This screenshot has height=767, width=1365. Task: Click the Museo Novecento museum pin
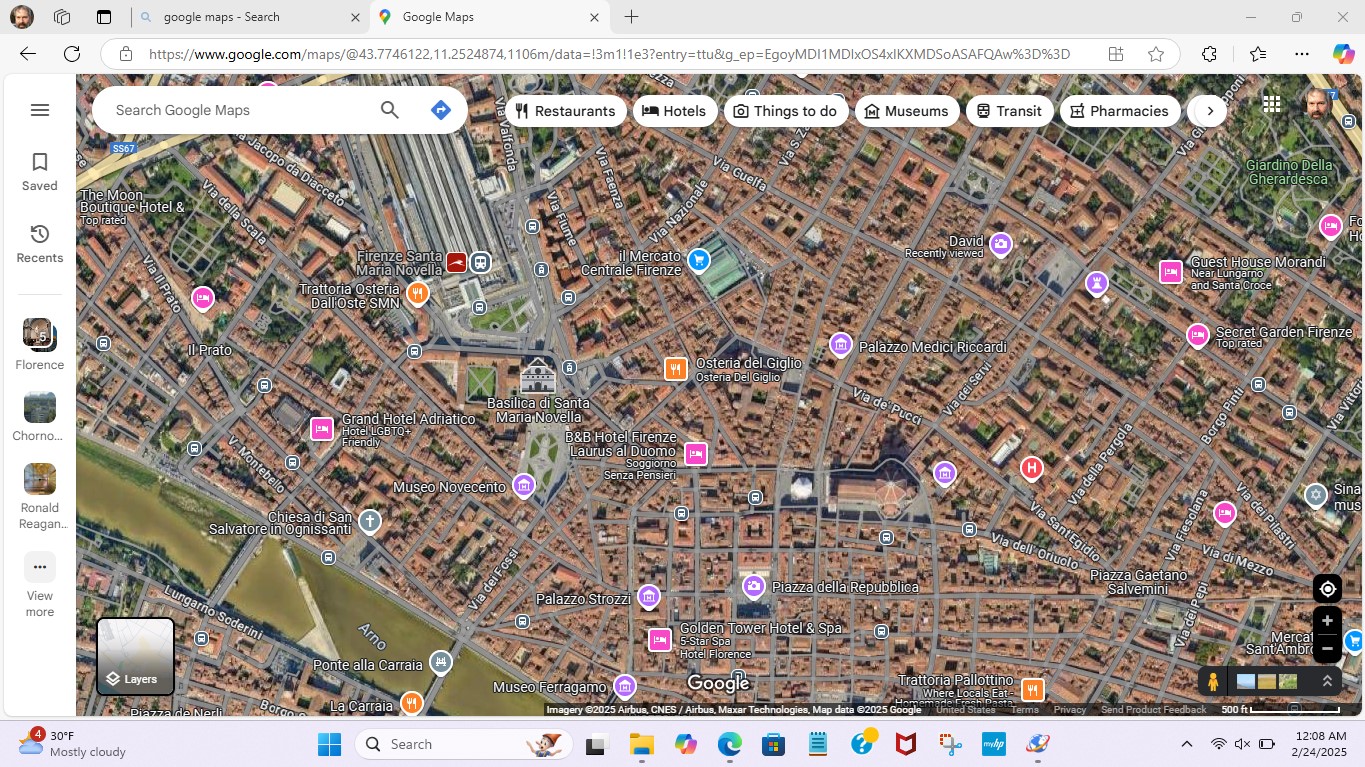pyautogui.click(x=523, y=486)
